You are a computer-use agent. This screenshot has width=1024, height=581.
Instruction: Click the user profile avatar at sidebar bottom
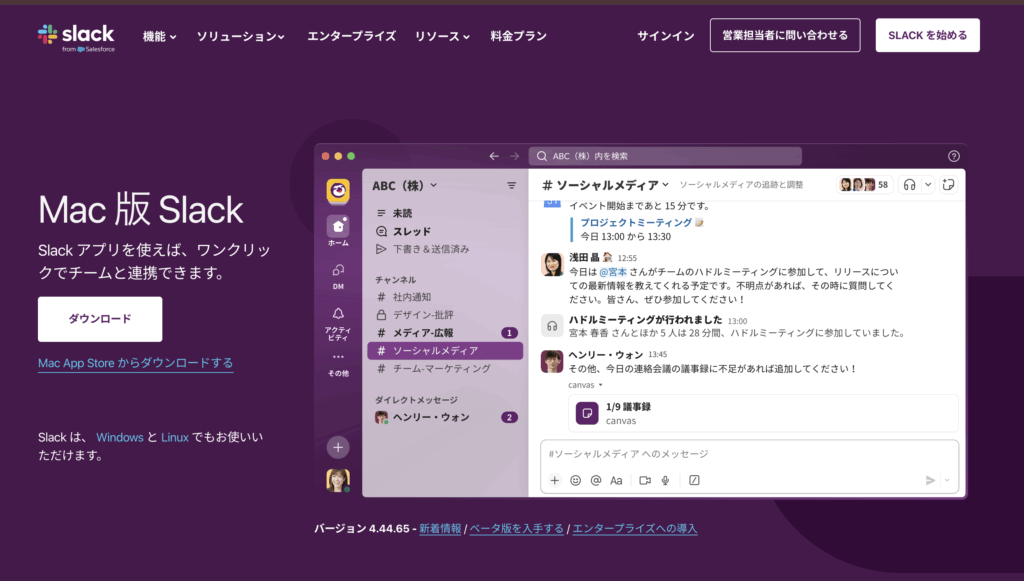(x=338, y=480)
